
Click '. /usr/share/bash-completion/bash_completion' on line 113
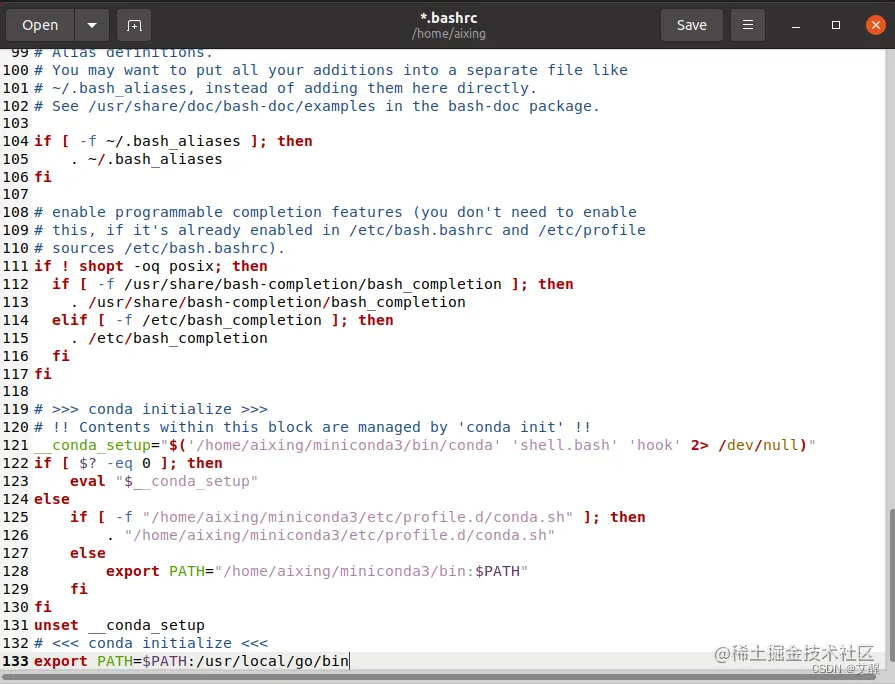(x=268, y=302)
